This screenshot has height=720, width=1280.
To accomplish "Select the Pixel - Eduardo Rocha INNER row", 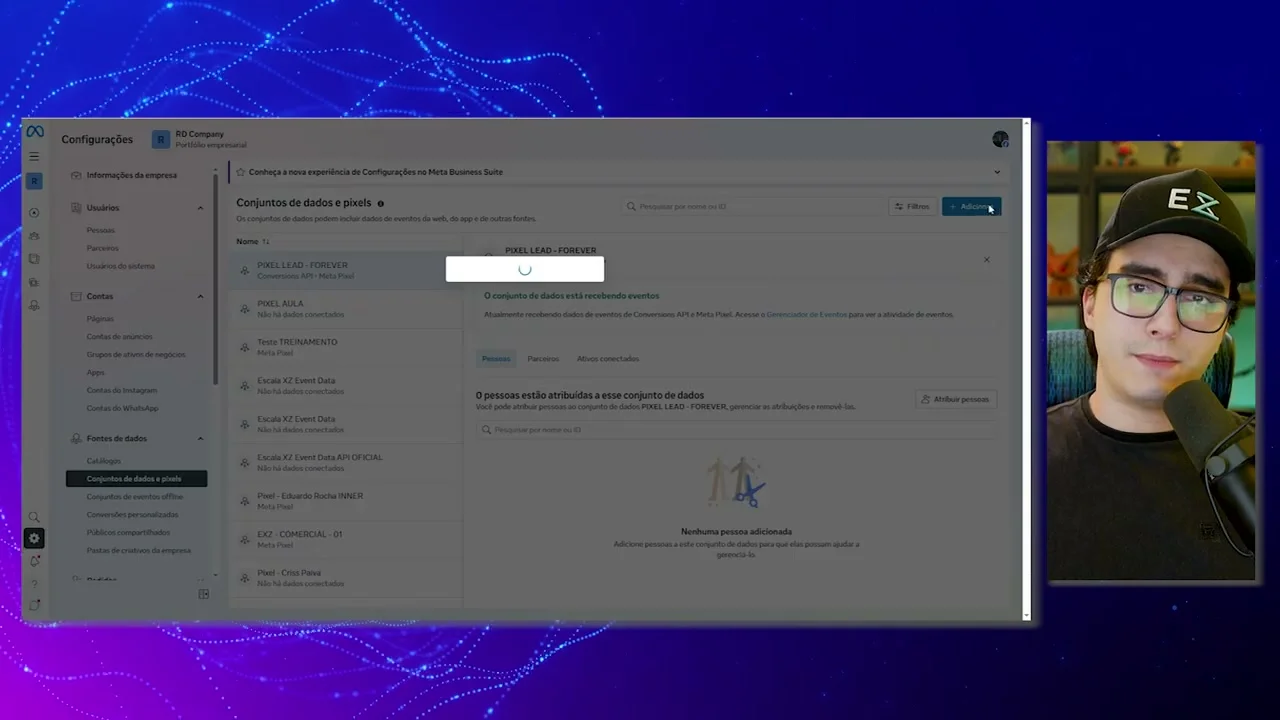I will pyautogui.click(x=346, y=501).
